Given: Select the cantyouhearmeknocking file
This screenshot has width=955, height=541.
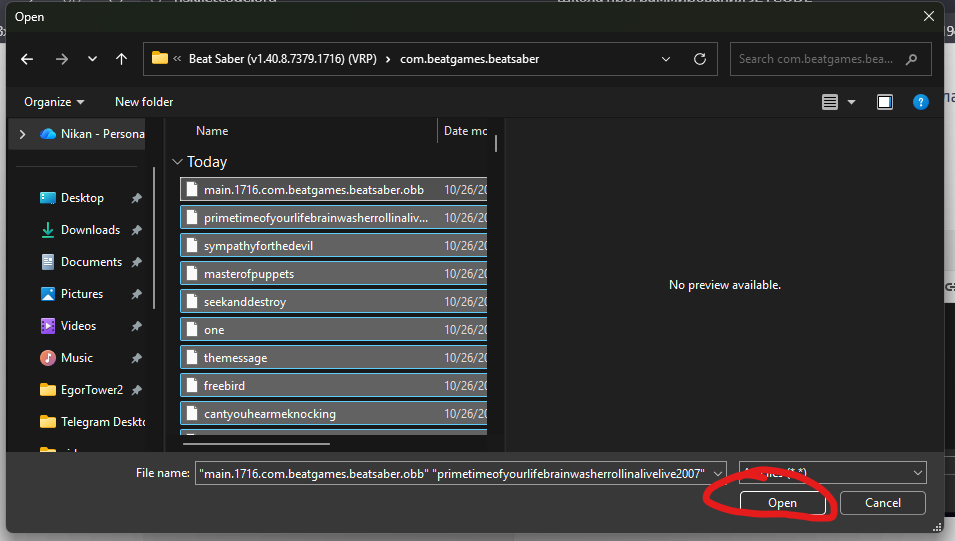Looking at the screenshot, I should [x=334, y=414].
